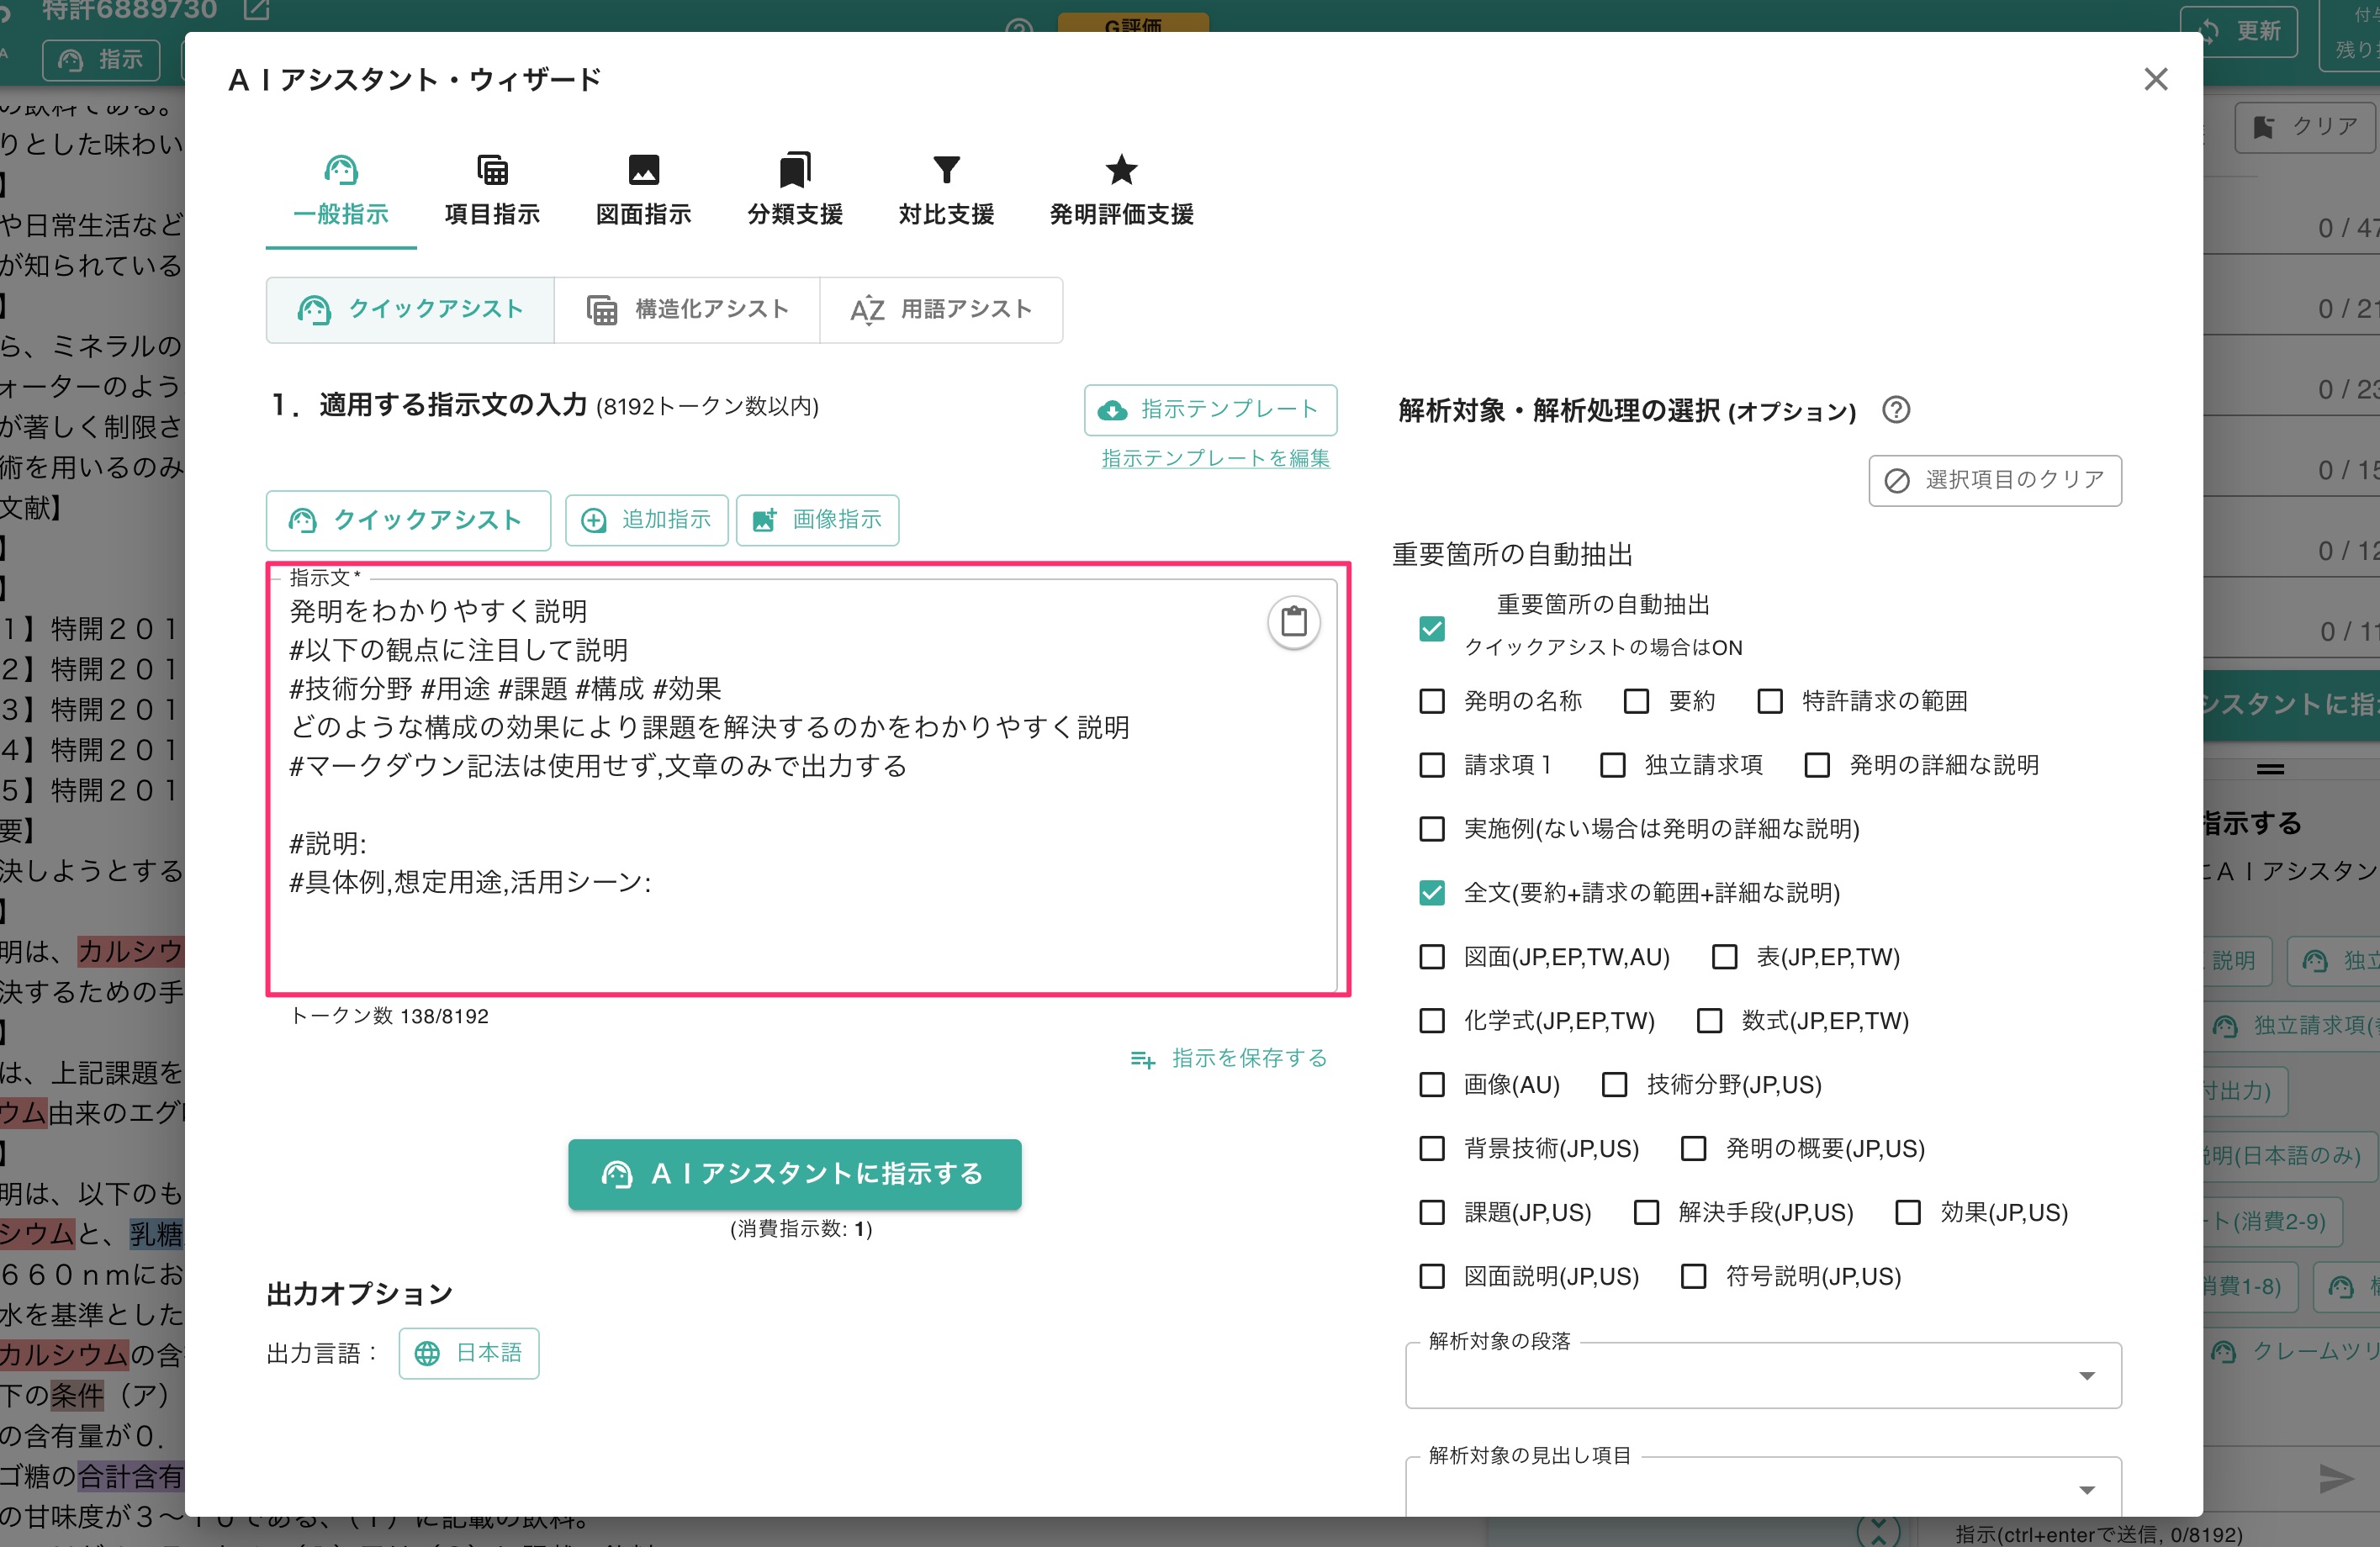Viewport: 2380px width, 1547px height.
Task: Click 指示 button in background toolbar
Action: click(101, 60)
